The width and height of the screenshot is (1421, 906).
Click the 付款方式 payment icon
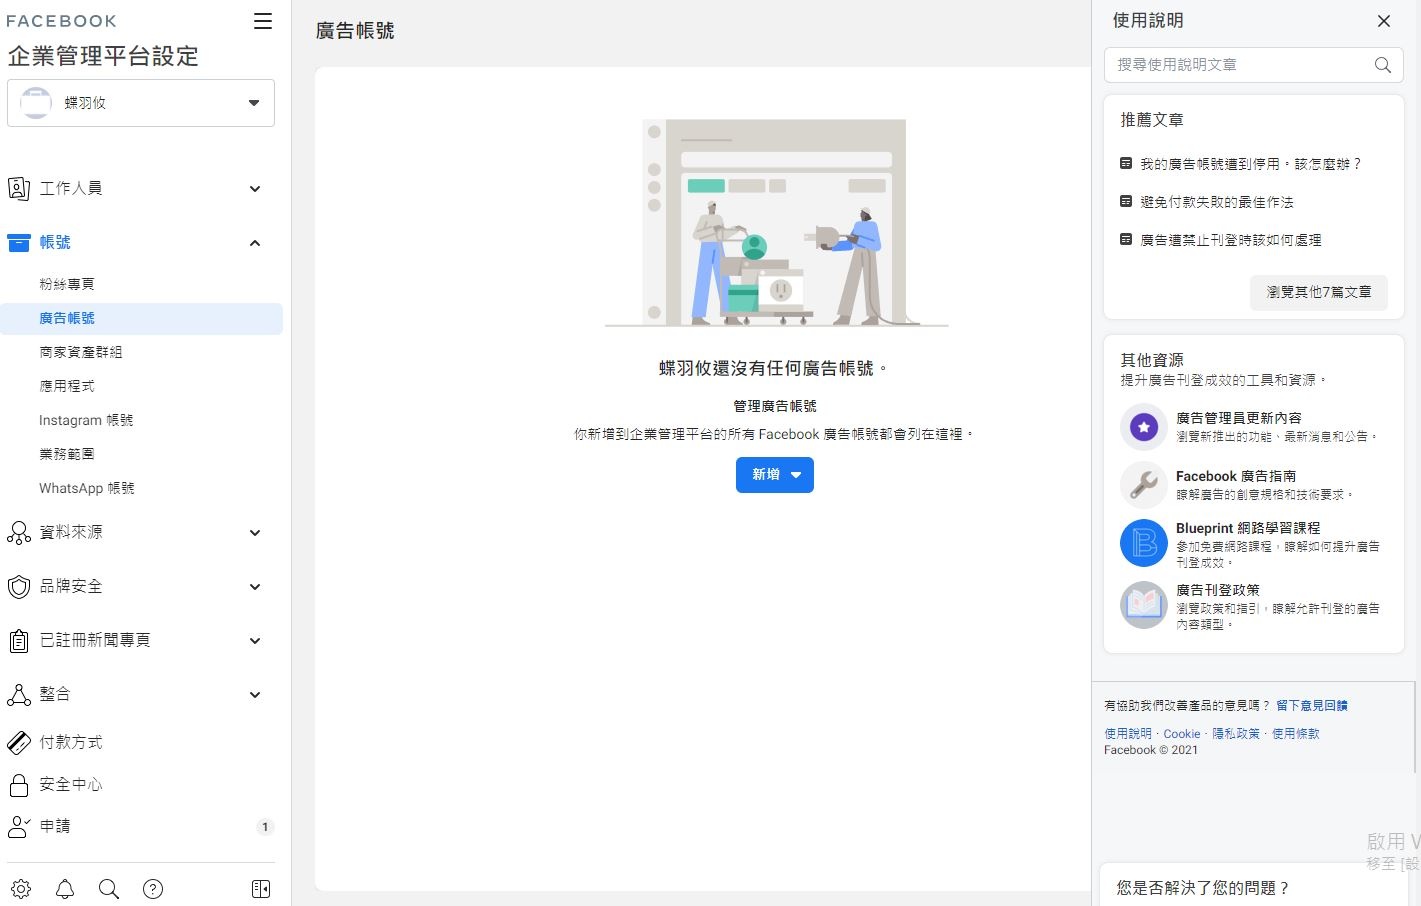coord(18,742)
